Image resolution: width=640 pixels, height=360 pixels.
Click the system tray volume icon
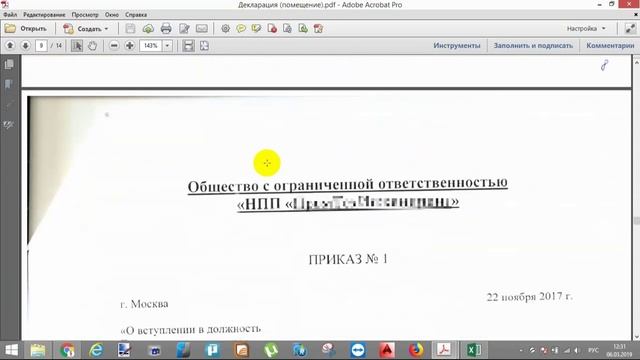[577, 350]
